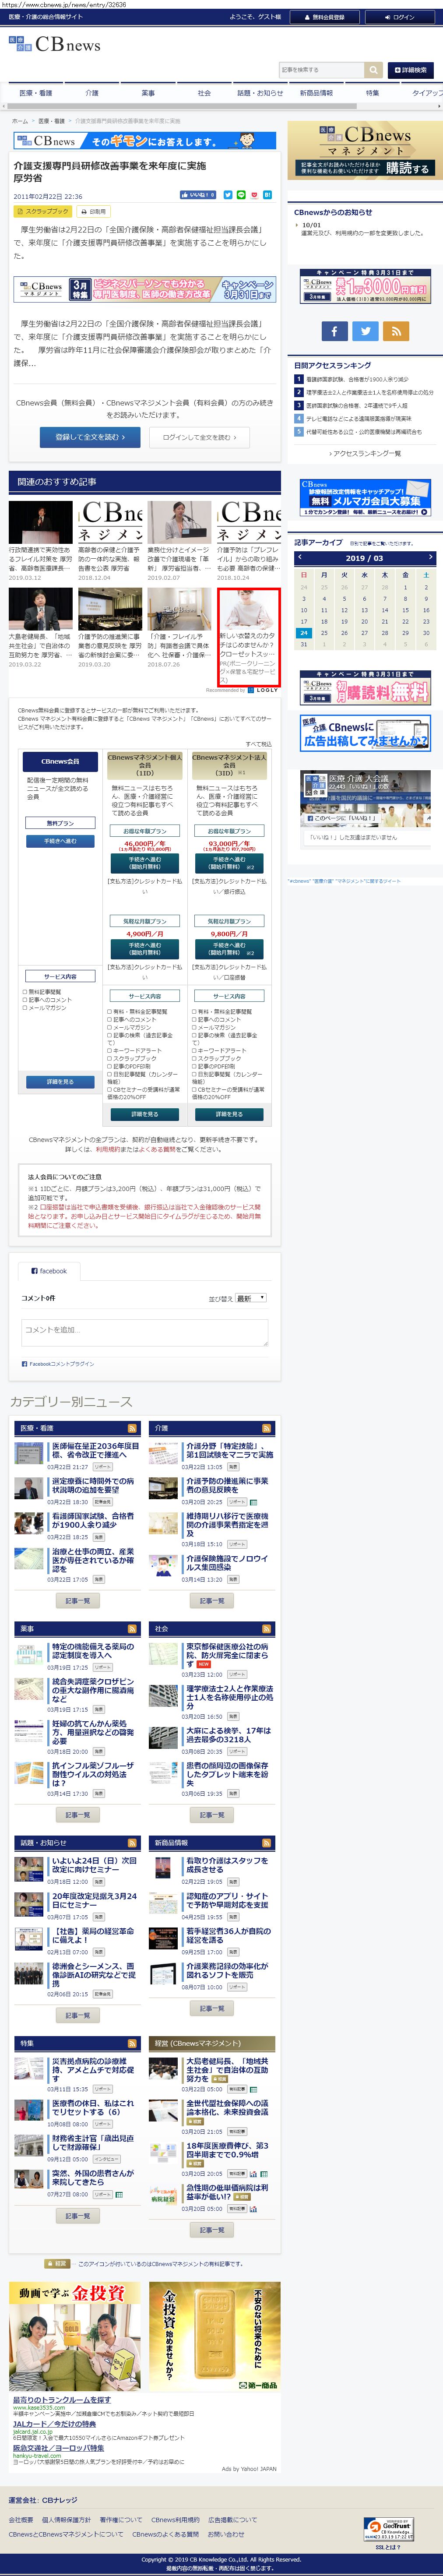Screen dimensions: 443x2576
Task: Open CBnewsご利用規約 footer link
Action: (175, 2519)
